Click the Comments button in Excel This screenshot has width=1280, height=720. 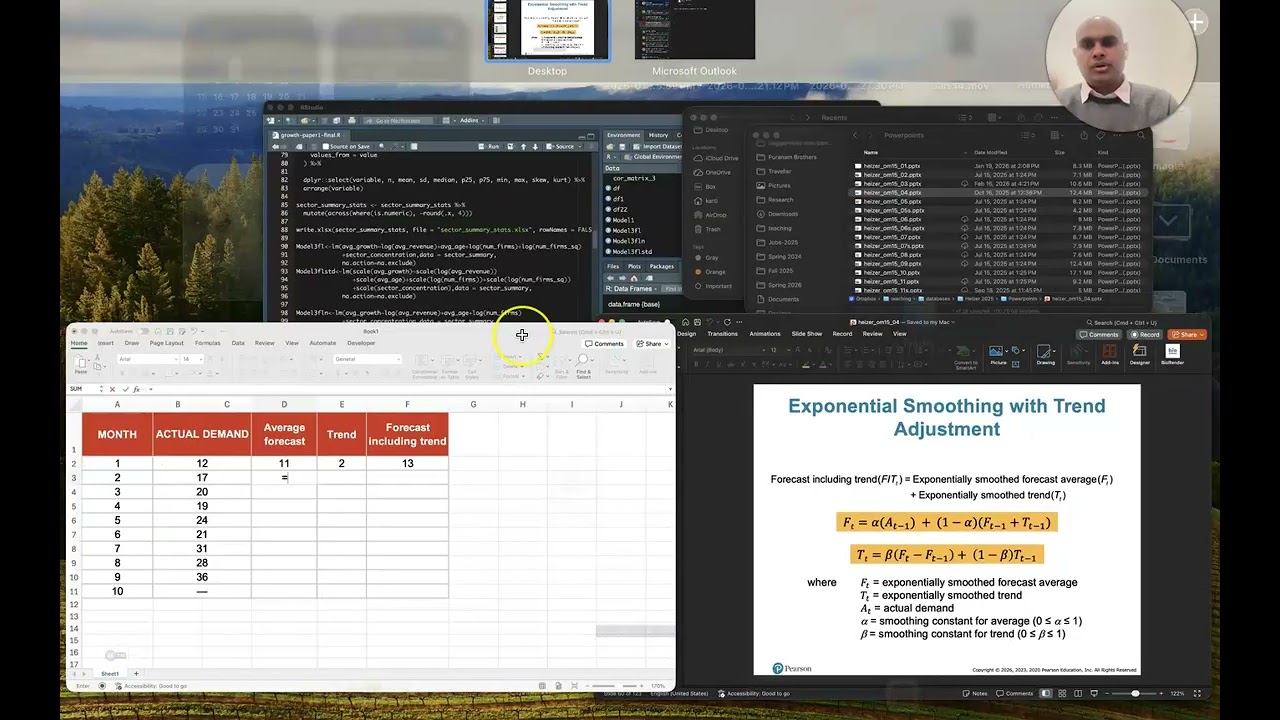[605, 343]
